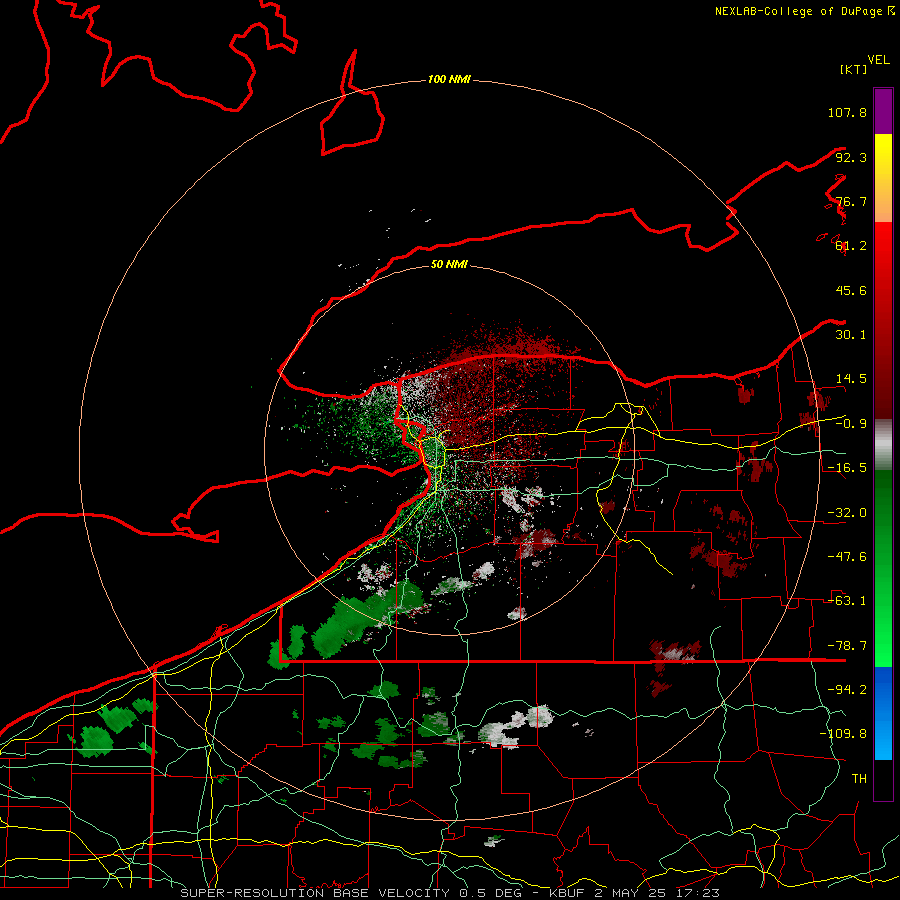Click the blue segment of the color bar

pos(883,713)
